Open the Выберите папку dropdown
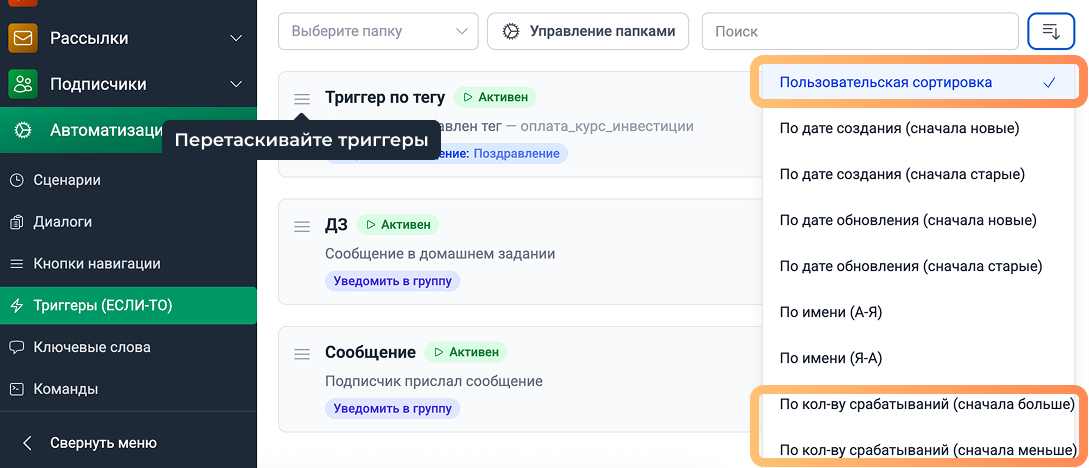 pyautogui.click(x=378, y=32)
